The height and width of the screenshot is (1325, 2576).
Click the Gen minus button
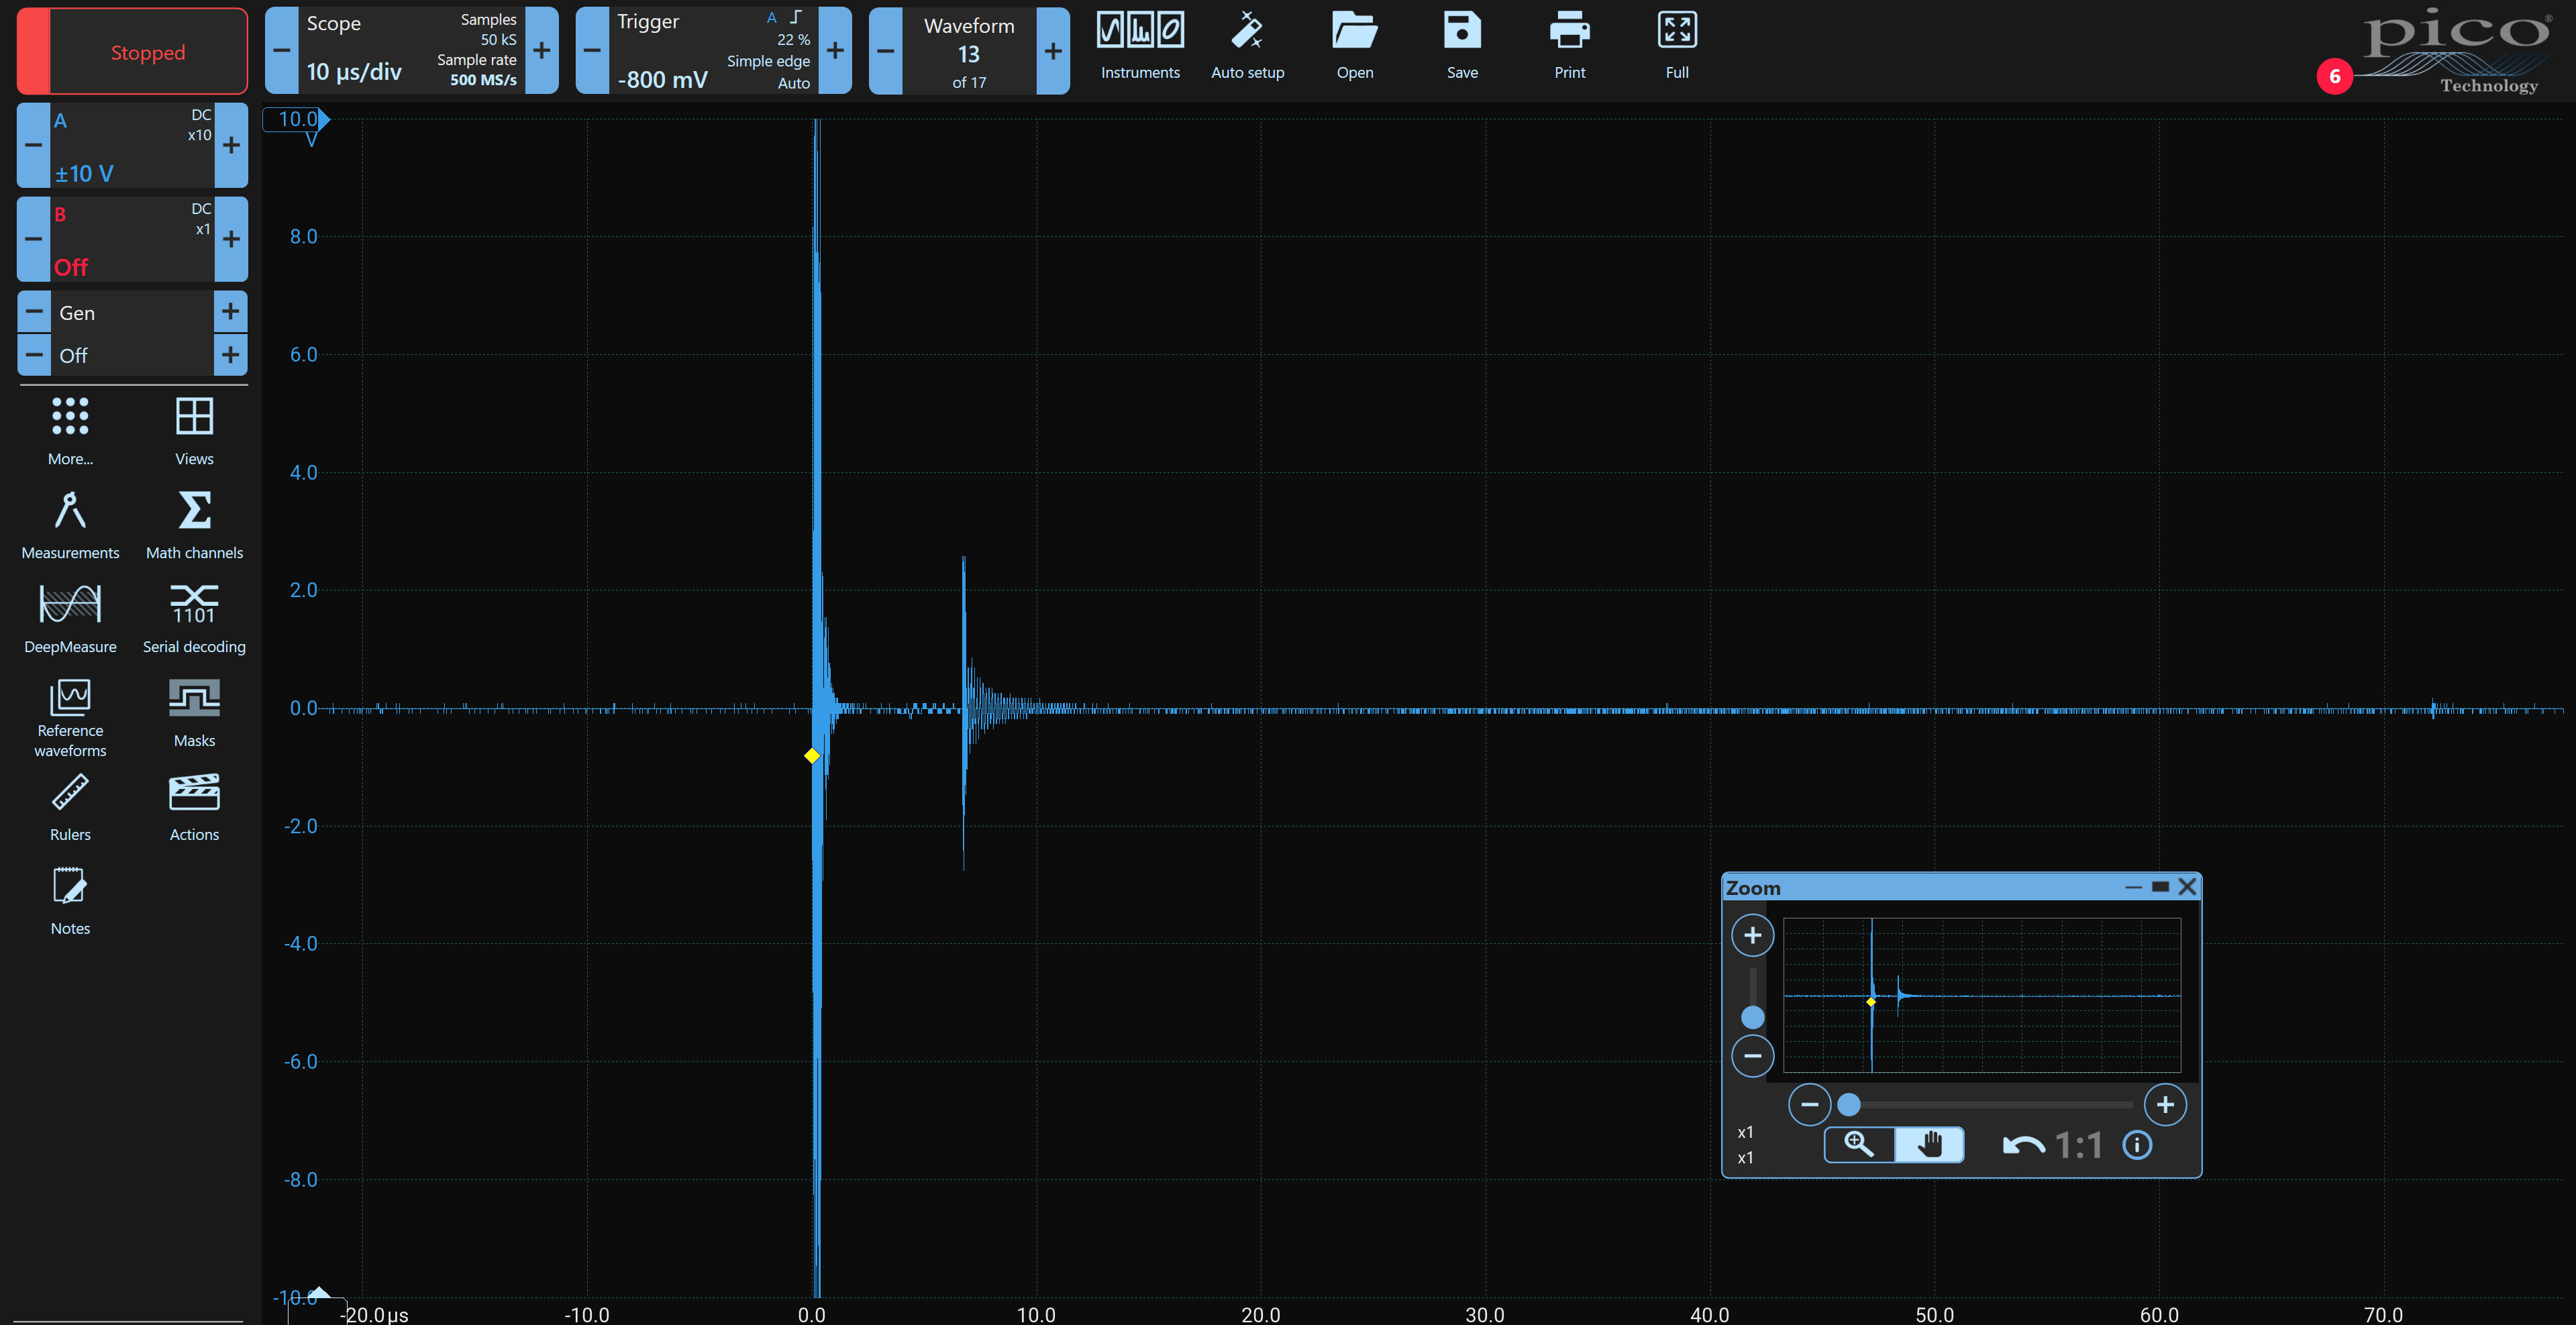pyautogui.click(x=33, y=312)
